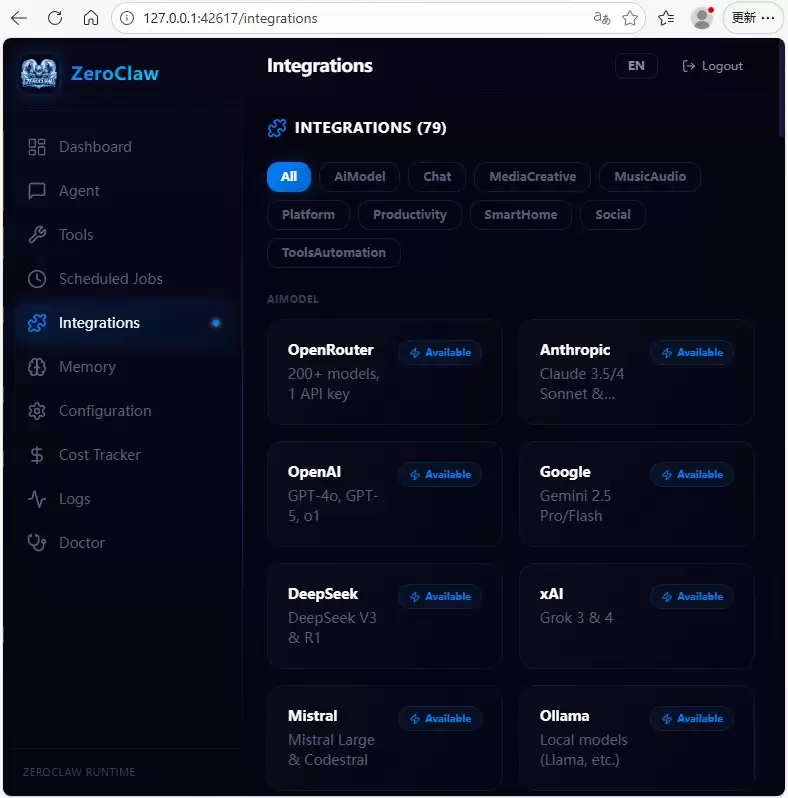Click the Memory brain icon
788x798 pixels.
[x=37, y=367]
